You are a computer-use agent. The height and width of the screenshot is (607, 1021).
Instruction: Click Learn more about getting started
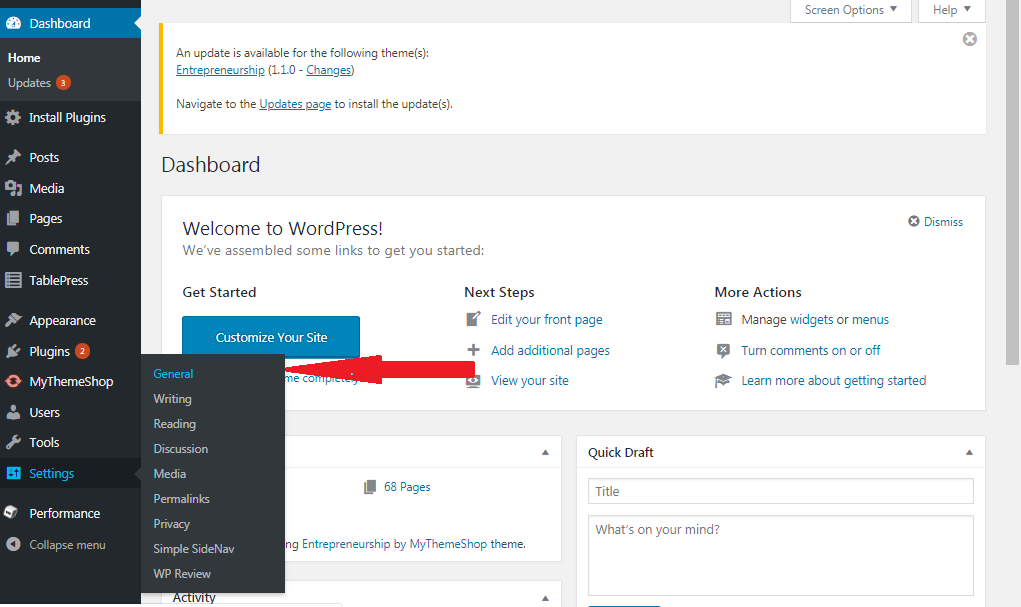coord(833,380)
